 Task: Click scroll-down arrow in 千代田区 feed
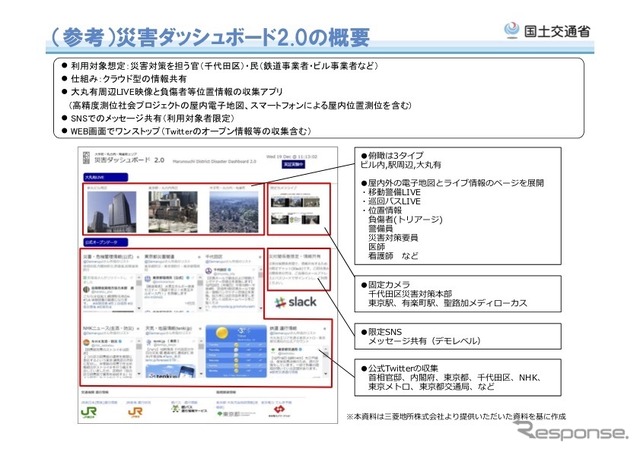(x=260, y=308)
